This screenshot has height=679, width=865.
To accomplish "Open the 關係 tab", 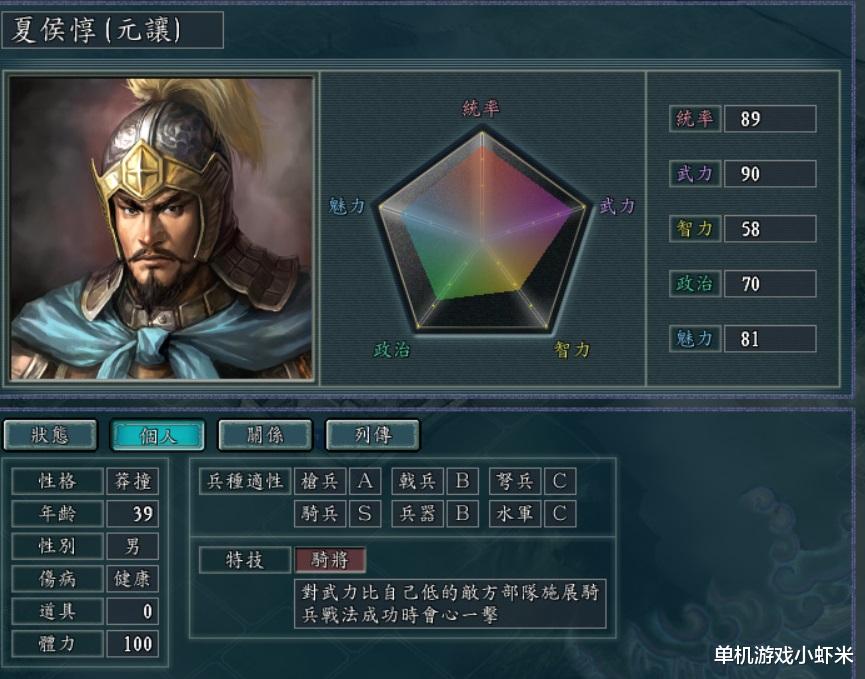I will pos(265,435).
